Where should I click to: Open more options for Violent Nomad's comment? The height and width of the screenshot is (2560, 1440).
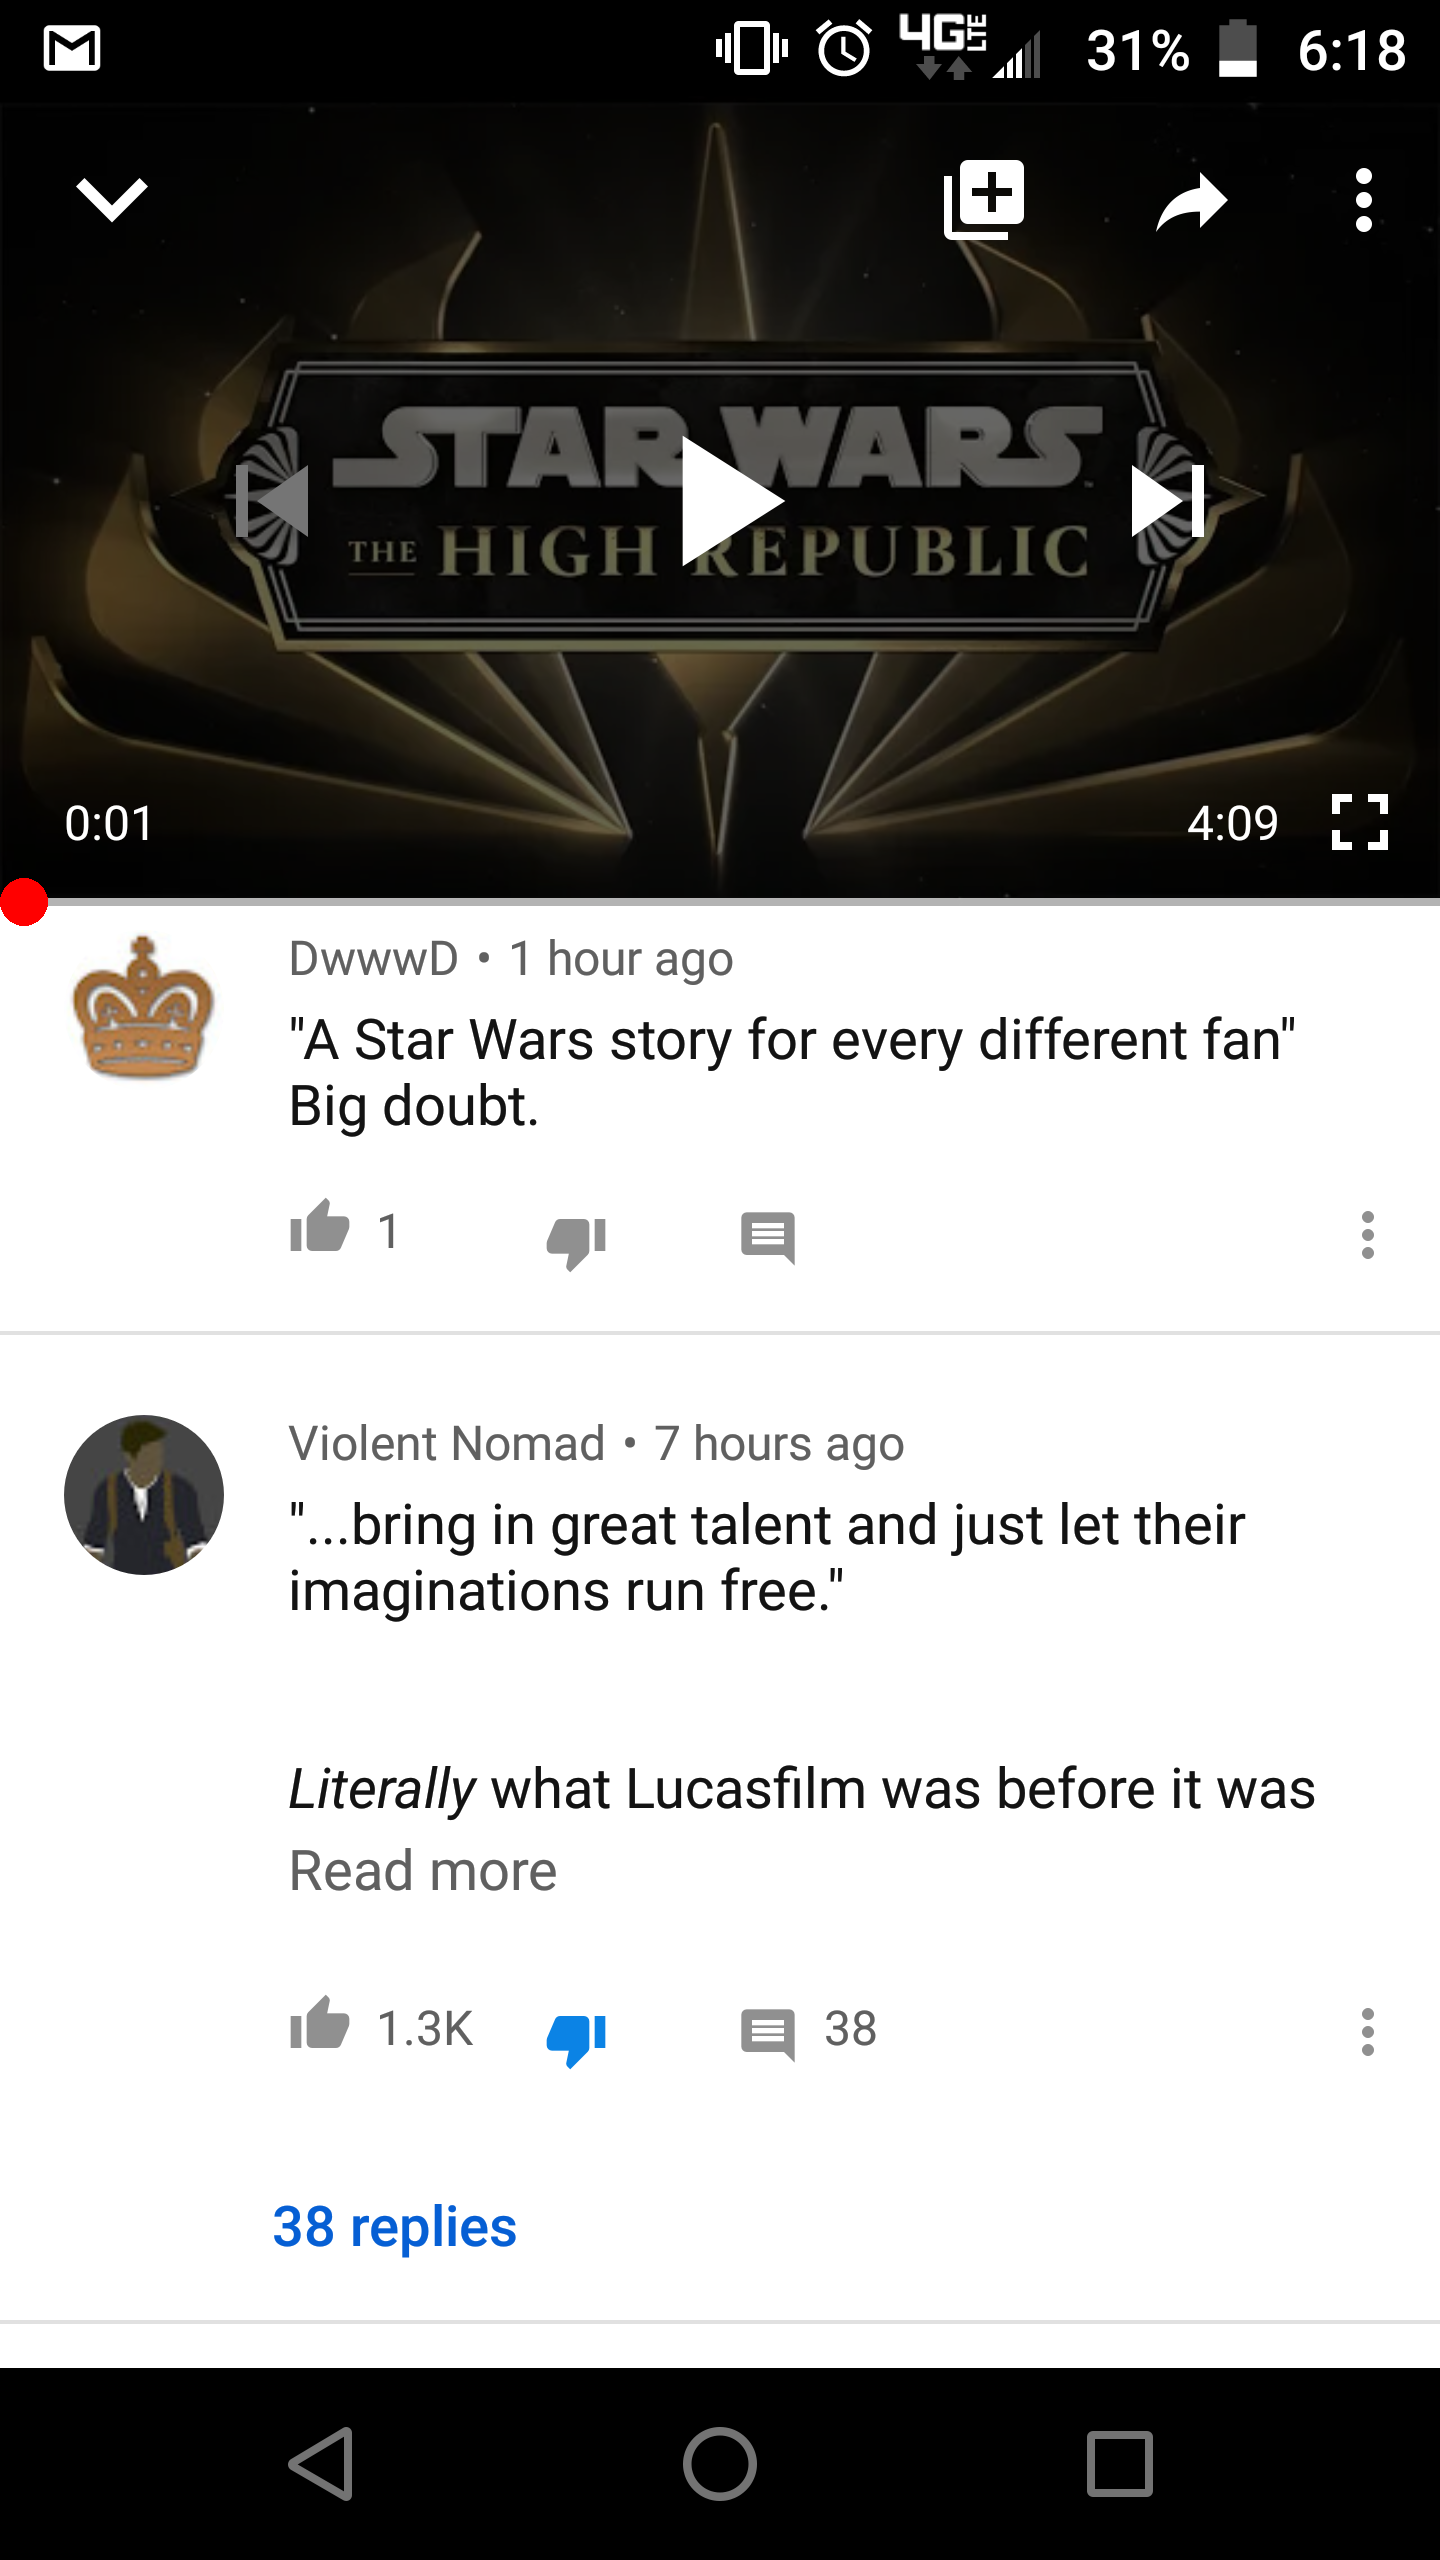tap(1367, 2032)
